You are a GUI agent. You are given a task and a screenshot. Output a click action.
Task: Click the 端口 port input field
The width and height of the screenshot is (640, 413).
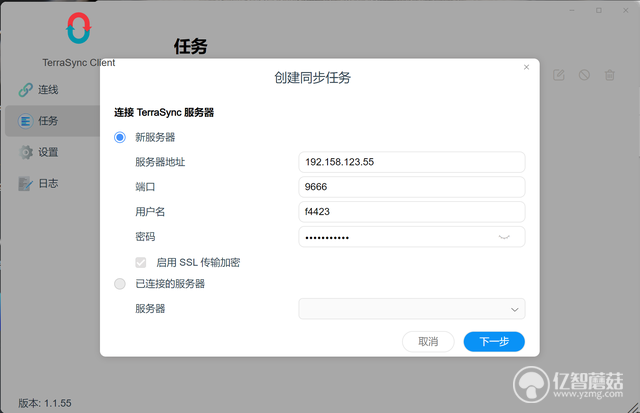(x=411, y=187)
